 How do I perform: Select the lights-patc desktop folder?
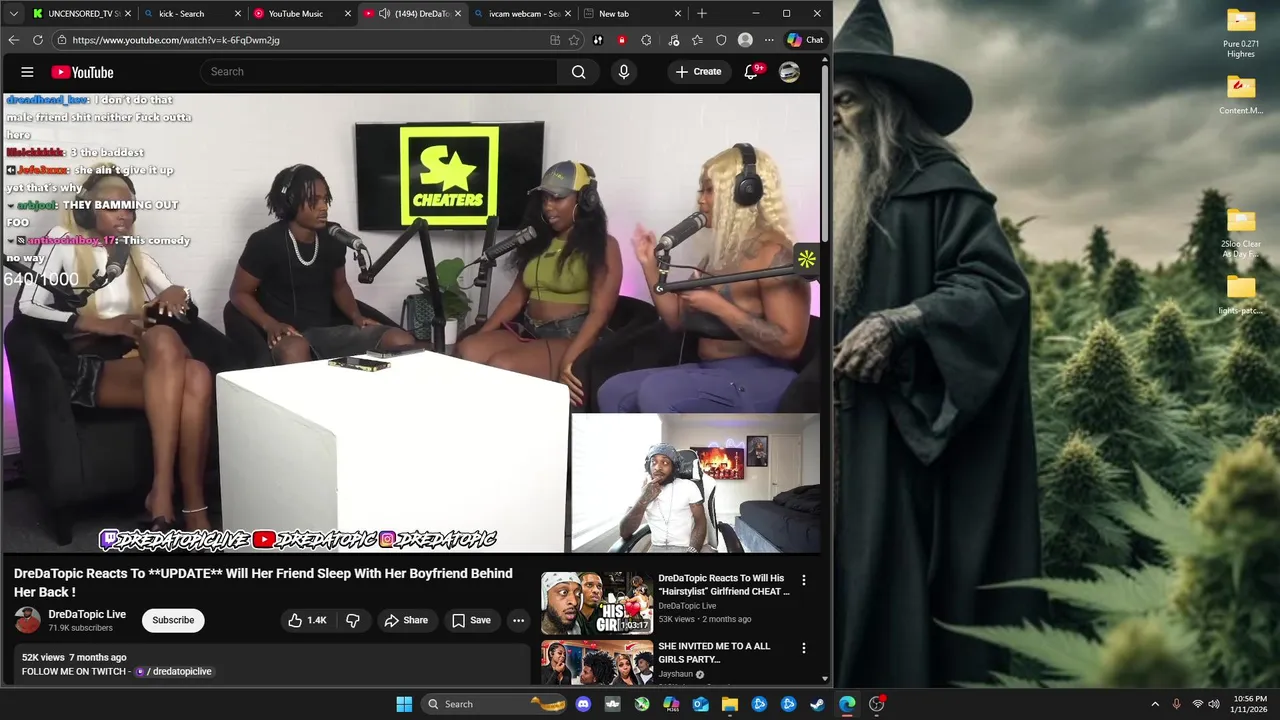click(1241, 296)
